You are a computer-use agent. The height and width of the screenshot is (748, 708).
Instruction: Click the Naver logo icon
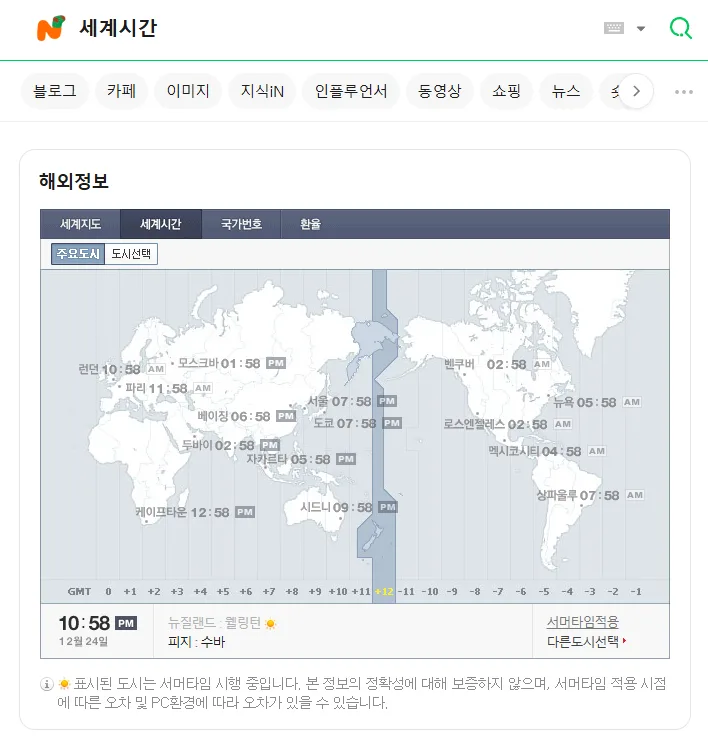(x=51, y=28)
